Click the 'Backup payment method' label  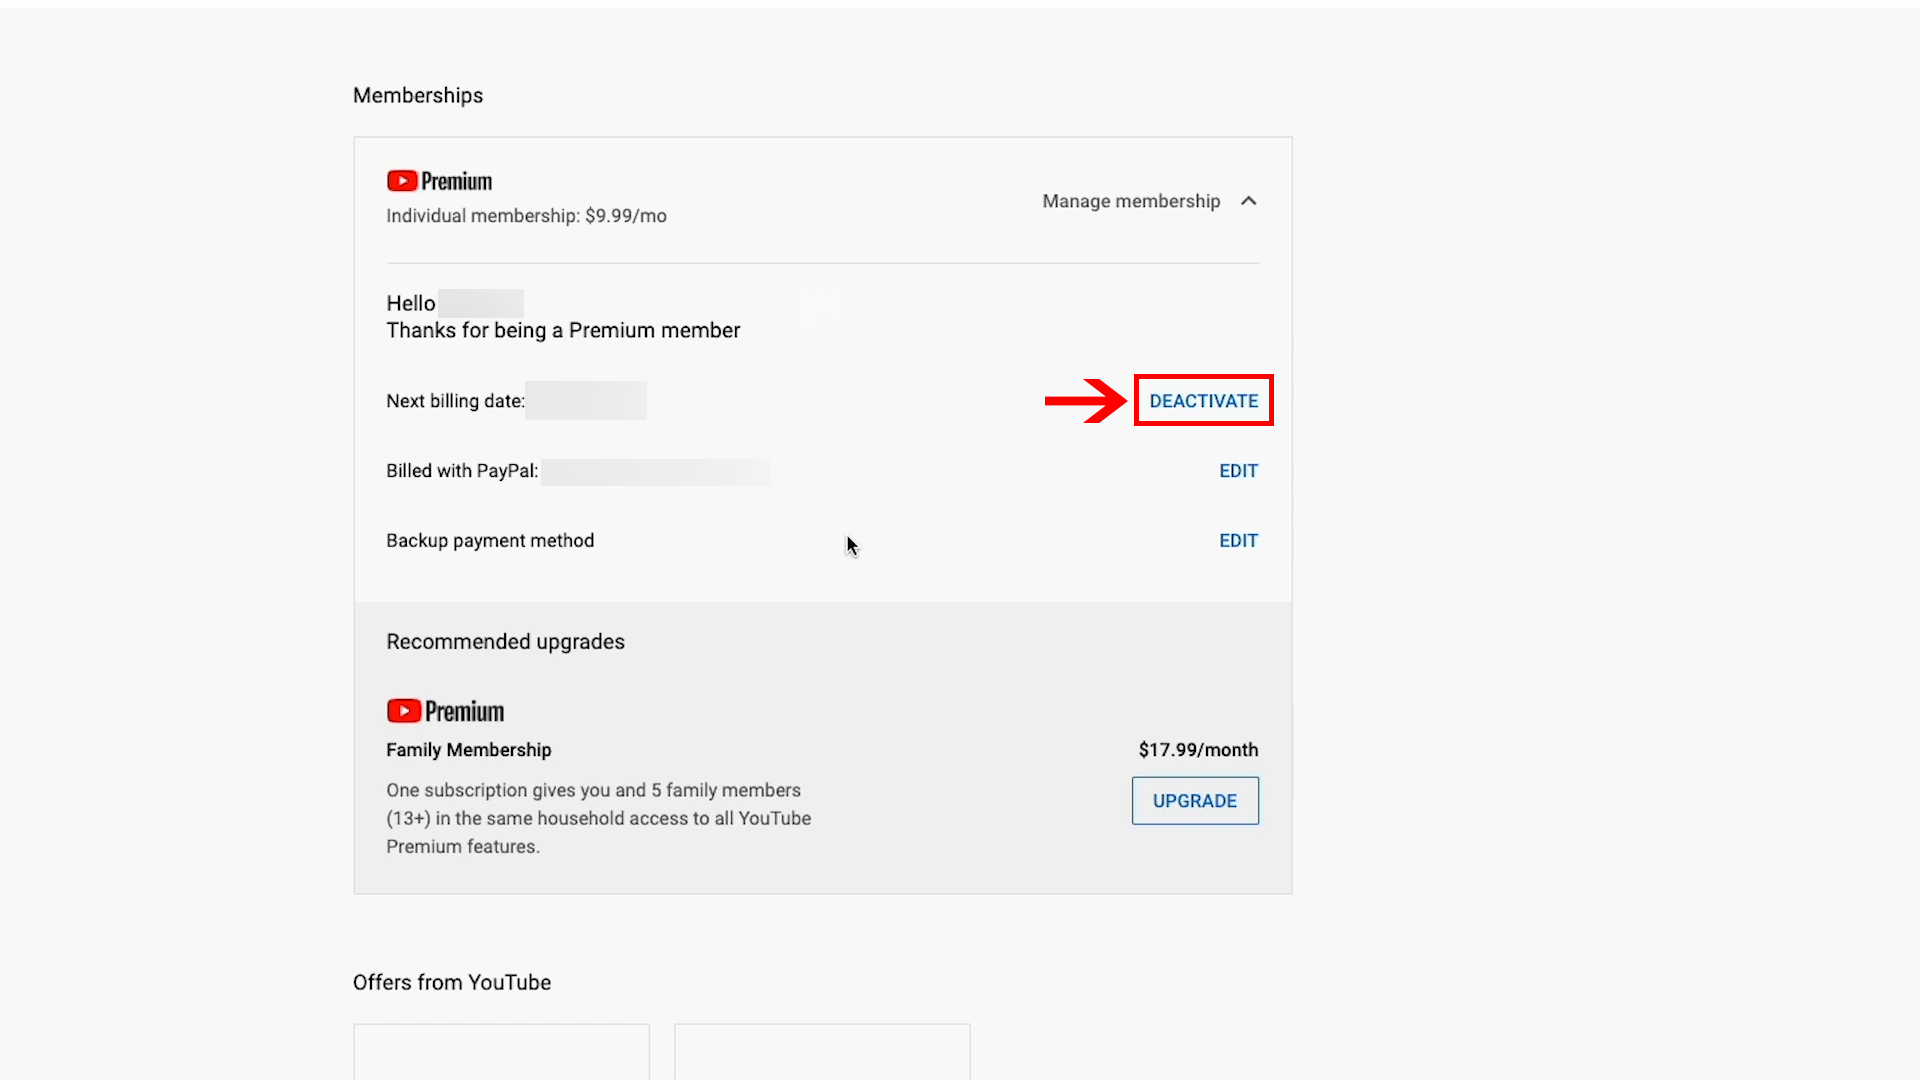(490, 541)
